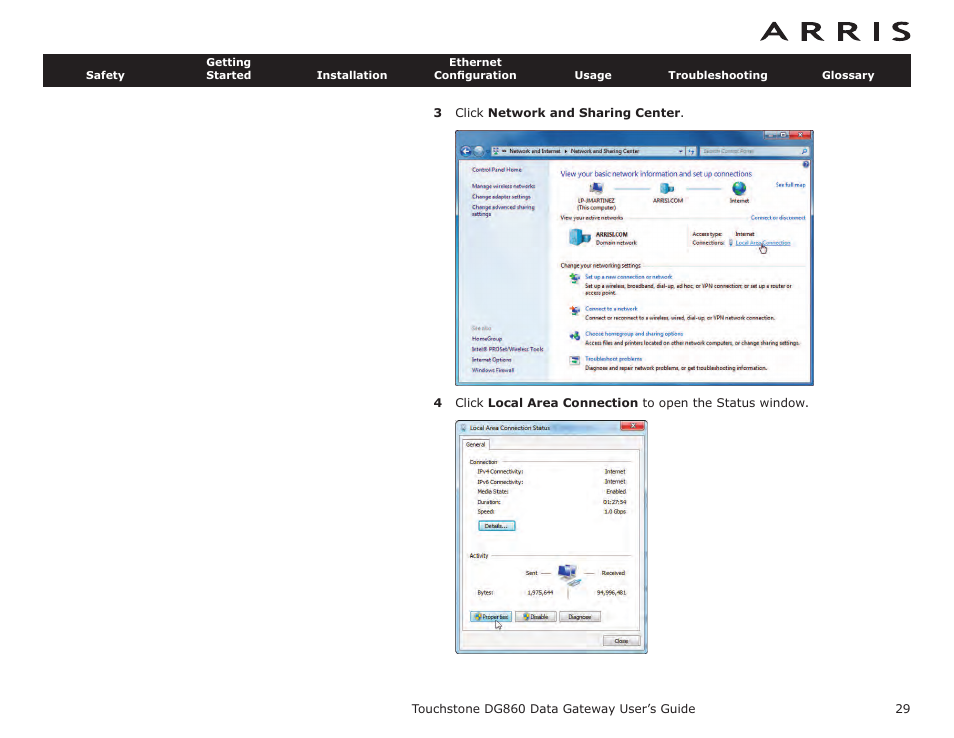Click the Properties button
954x738 pixels.
[490, 616]
